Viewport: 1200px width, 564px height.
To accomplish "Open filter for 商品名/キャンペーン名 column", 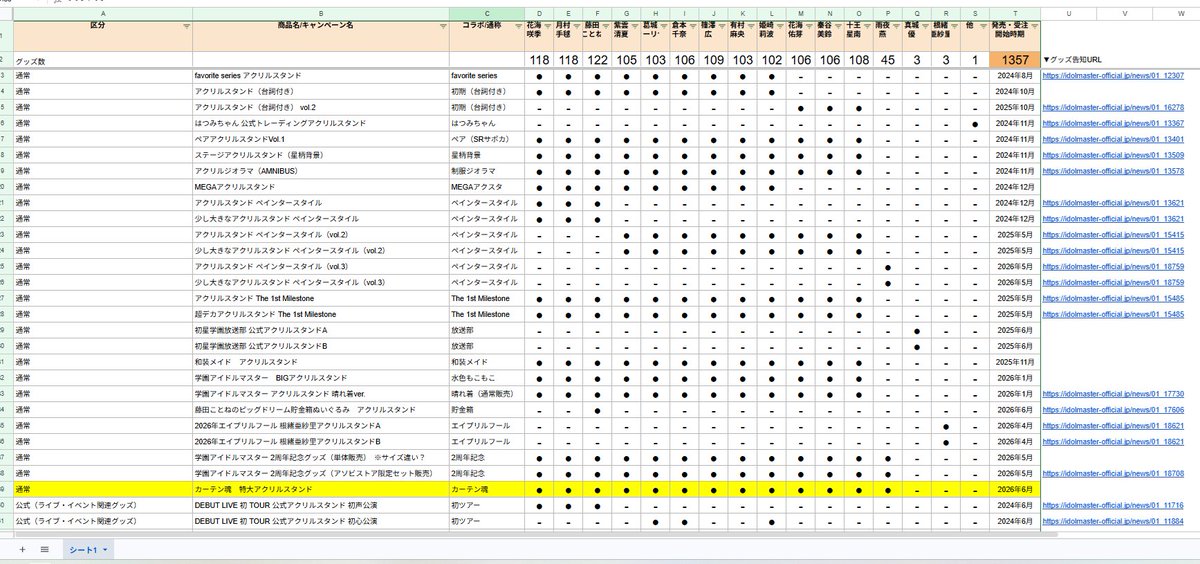I will [441, 28].
